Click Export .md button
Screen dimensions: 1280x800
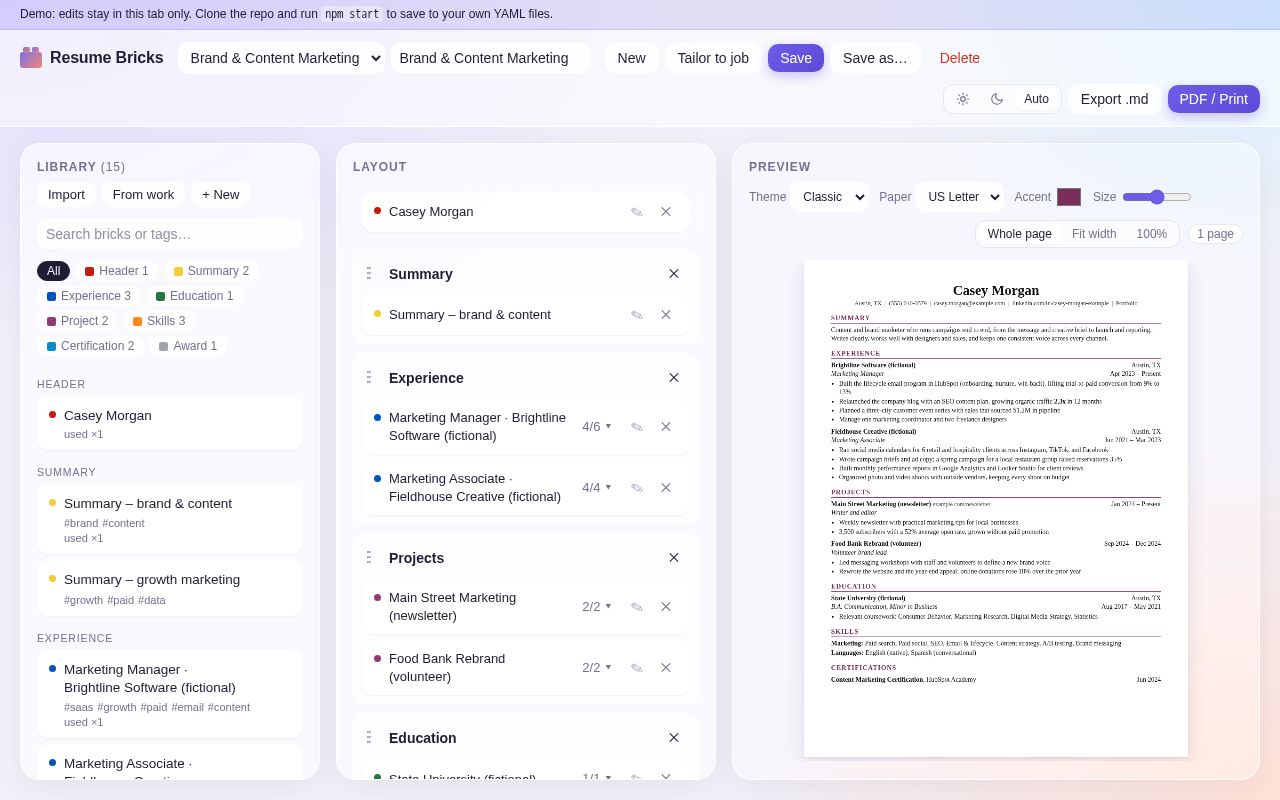(1115, 99)
